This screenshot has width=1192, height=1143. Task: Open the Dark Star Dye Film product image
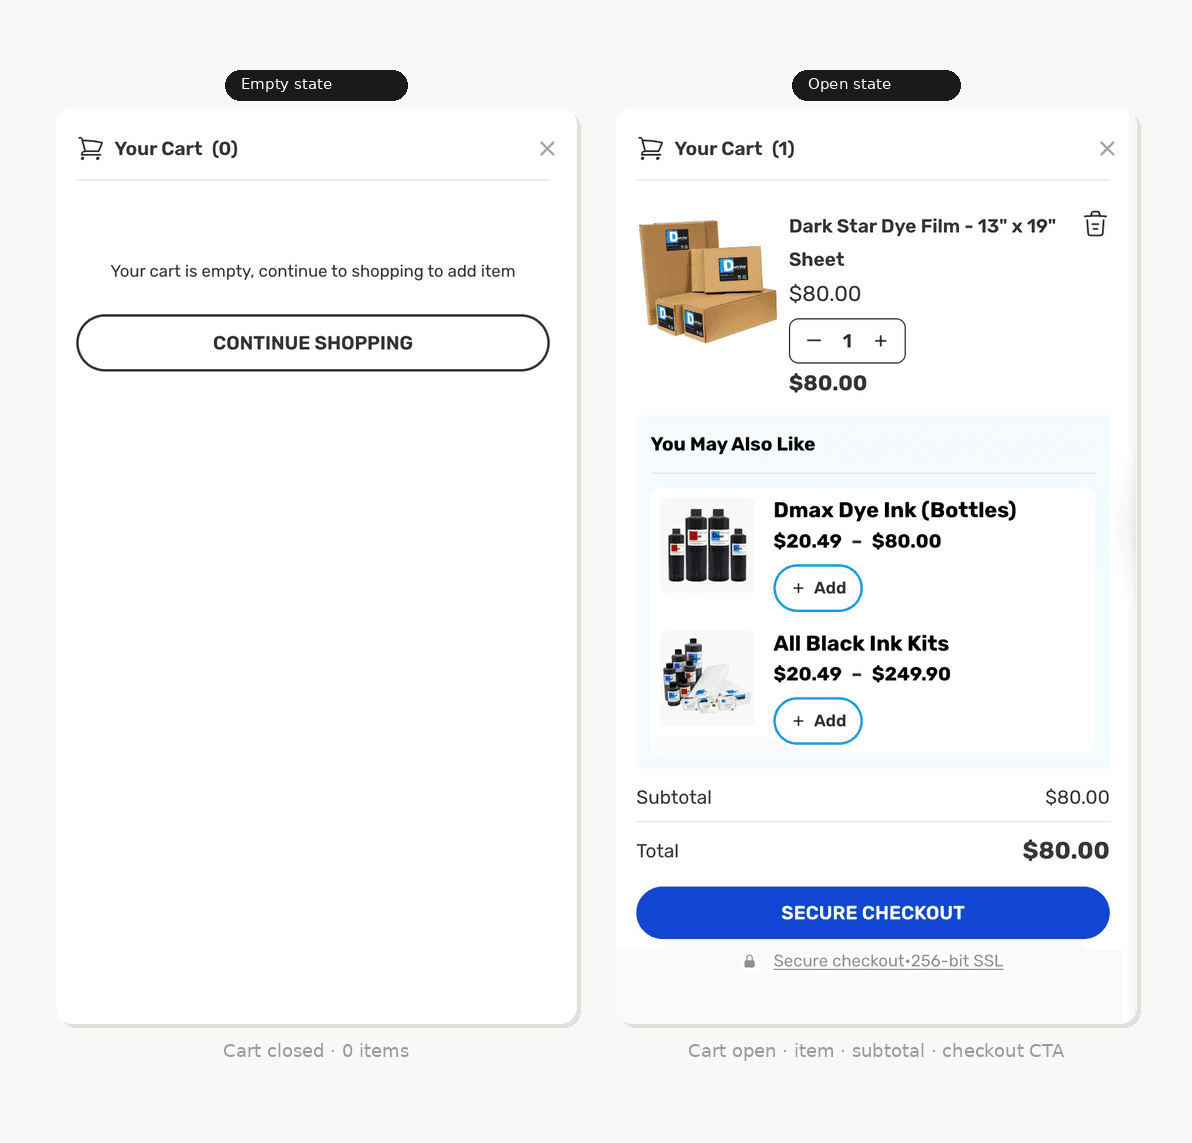click(x=707, y=281)
